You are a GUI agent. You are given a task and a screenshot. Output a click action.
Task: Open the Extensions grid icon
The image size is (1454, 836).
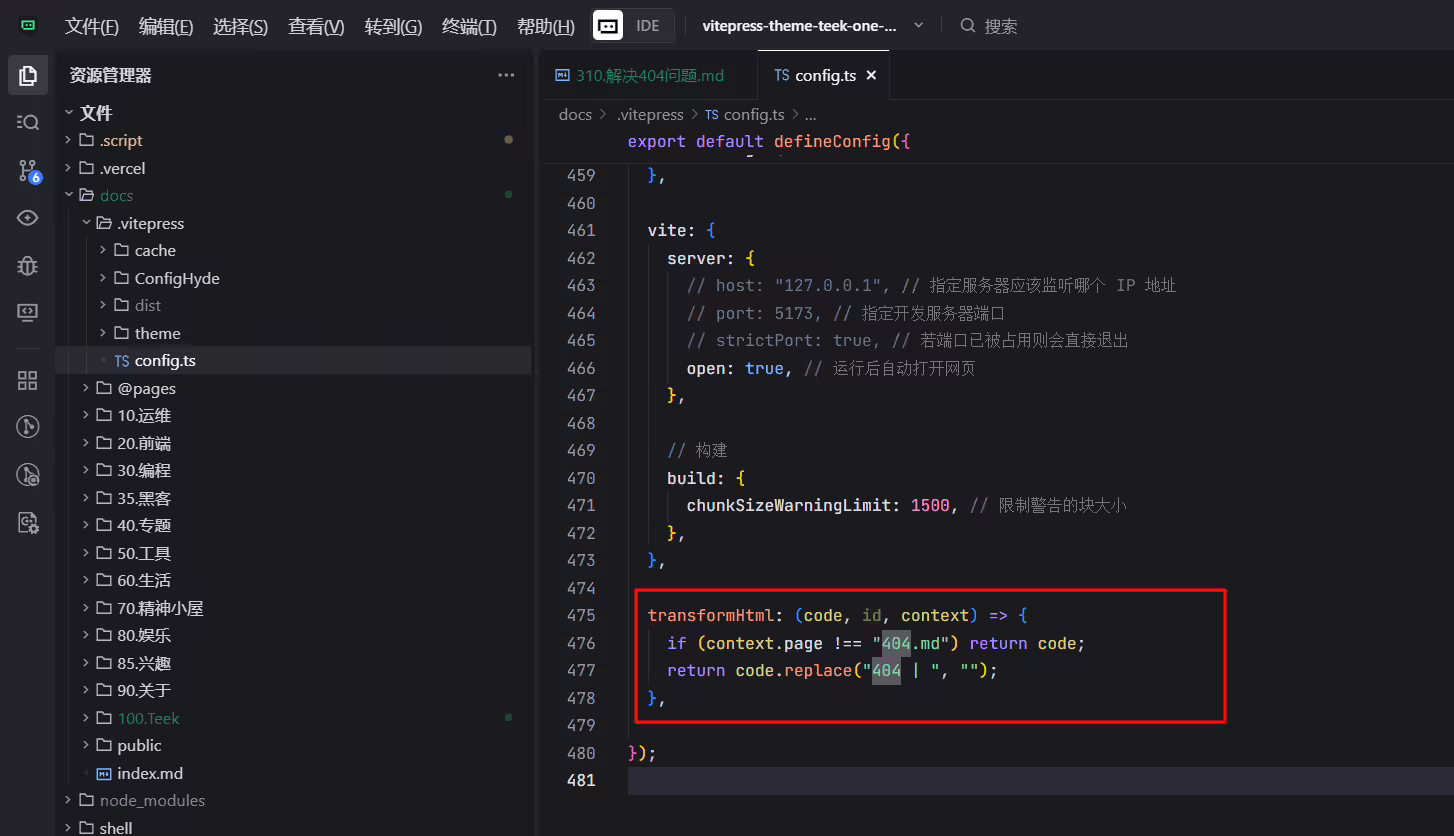click(x=28, y=380)
